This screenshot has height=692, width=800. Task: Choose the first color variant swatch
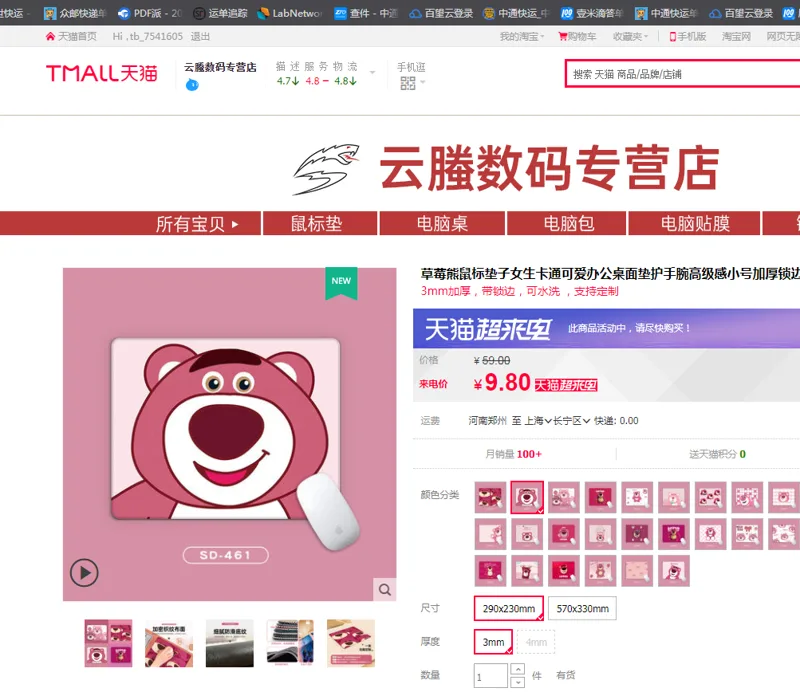tap(490, 497)
